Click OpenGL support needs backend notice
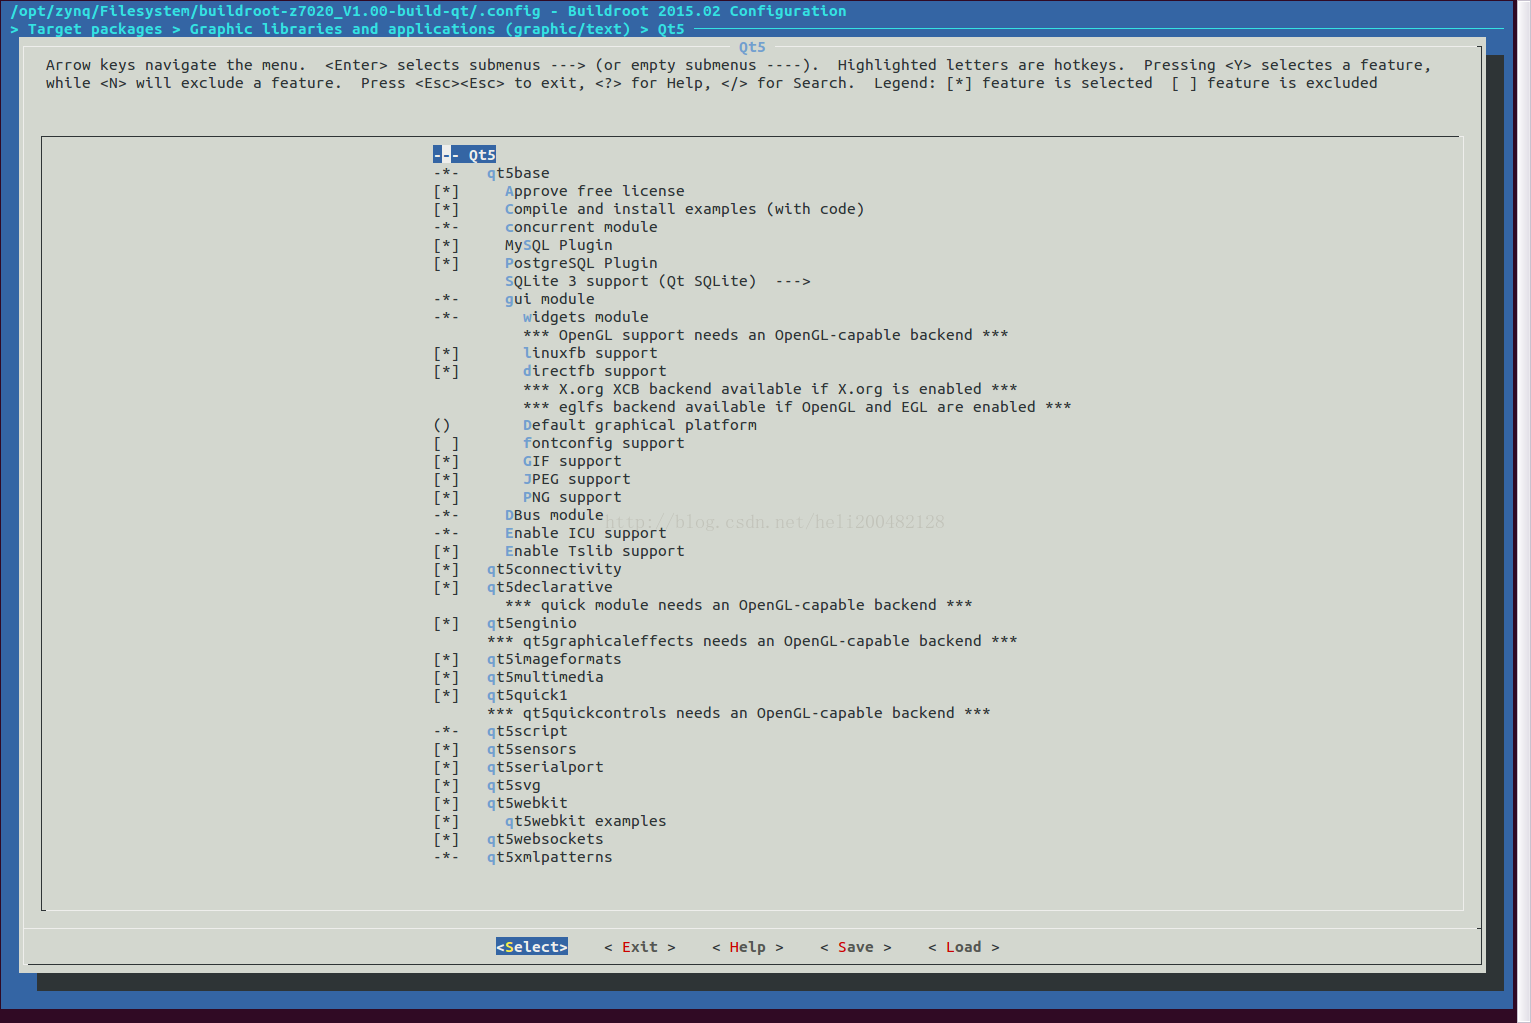Image resolution: width=1531 pixels, height=1023 pixels. tap(765, 335)
